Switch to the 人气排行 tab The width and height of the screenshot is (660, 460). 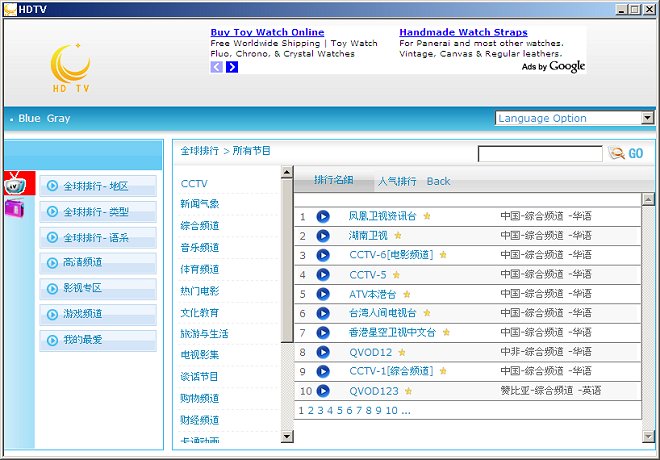(397, 181)
